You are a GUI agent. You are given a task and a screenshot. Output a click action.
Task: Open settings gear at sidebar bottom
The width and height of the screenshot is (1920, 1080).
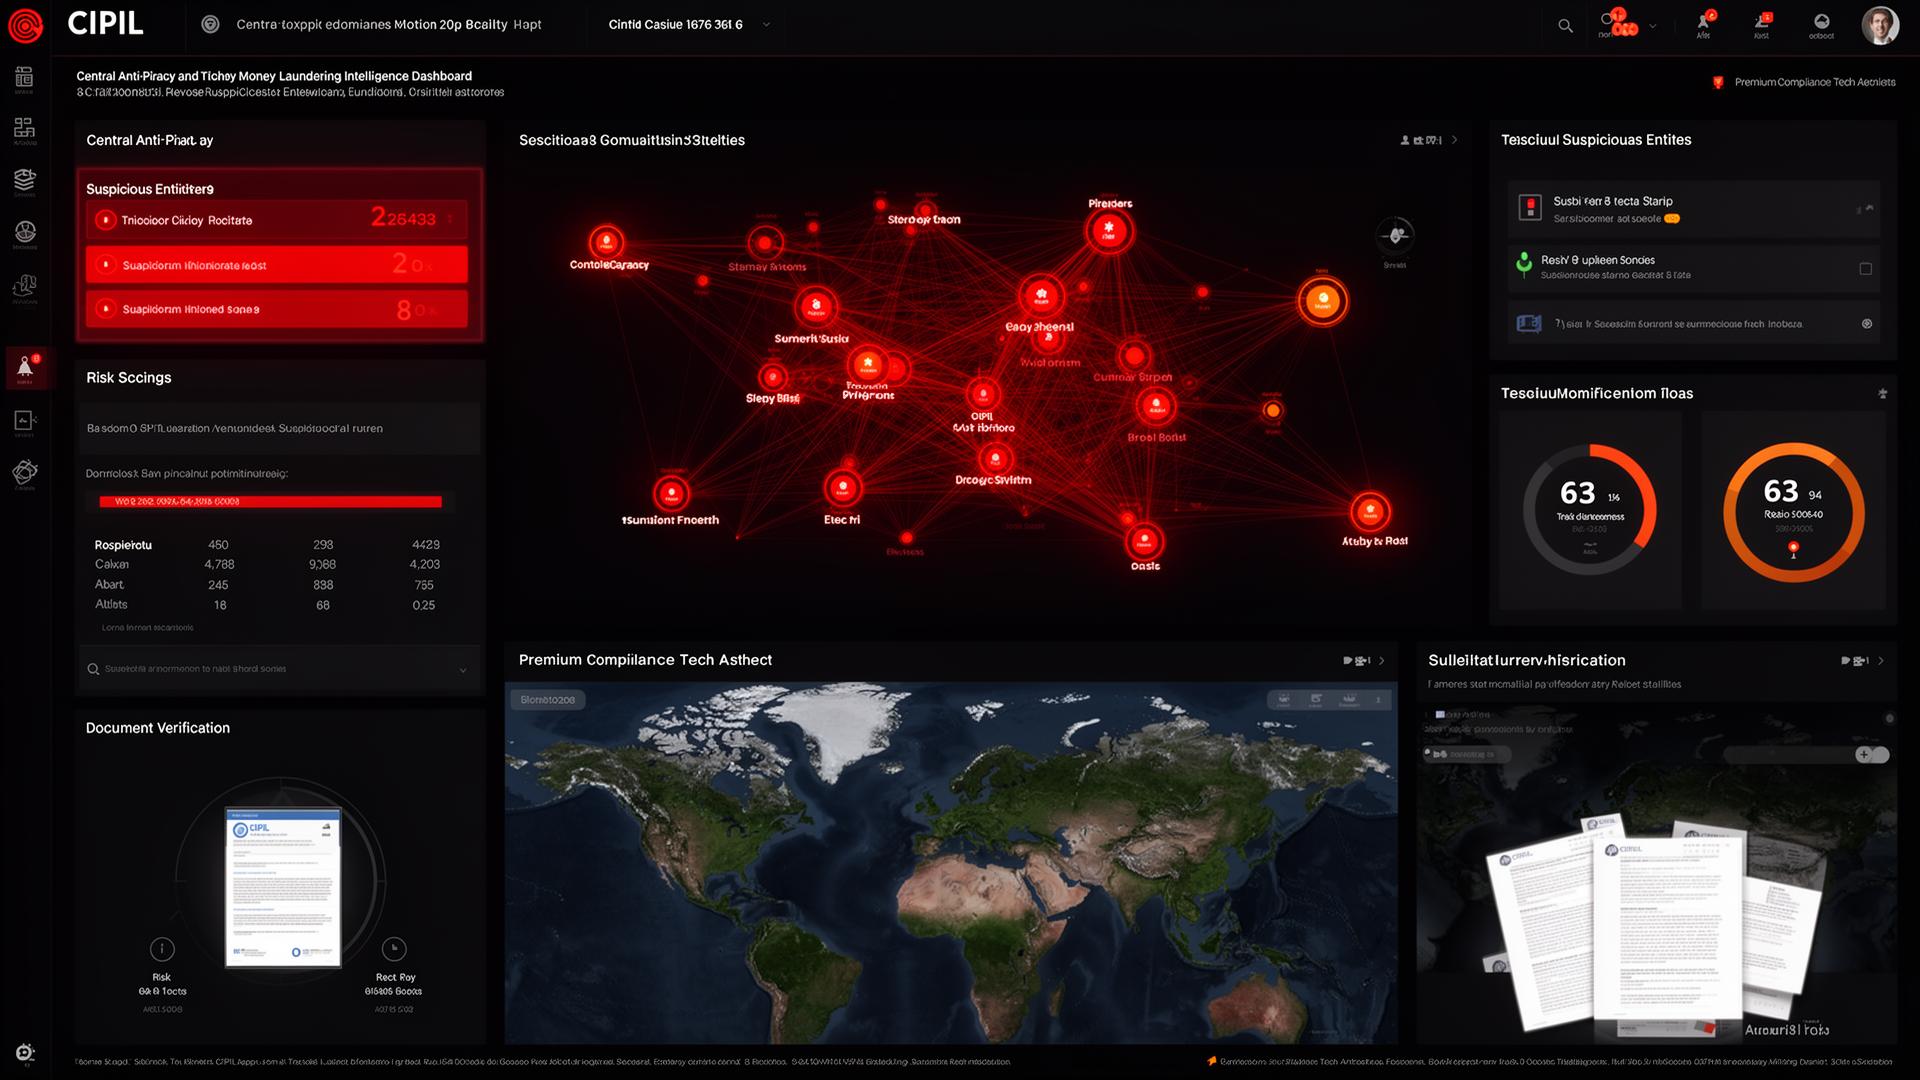tap(25, 1052)
